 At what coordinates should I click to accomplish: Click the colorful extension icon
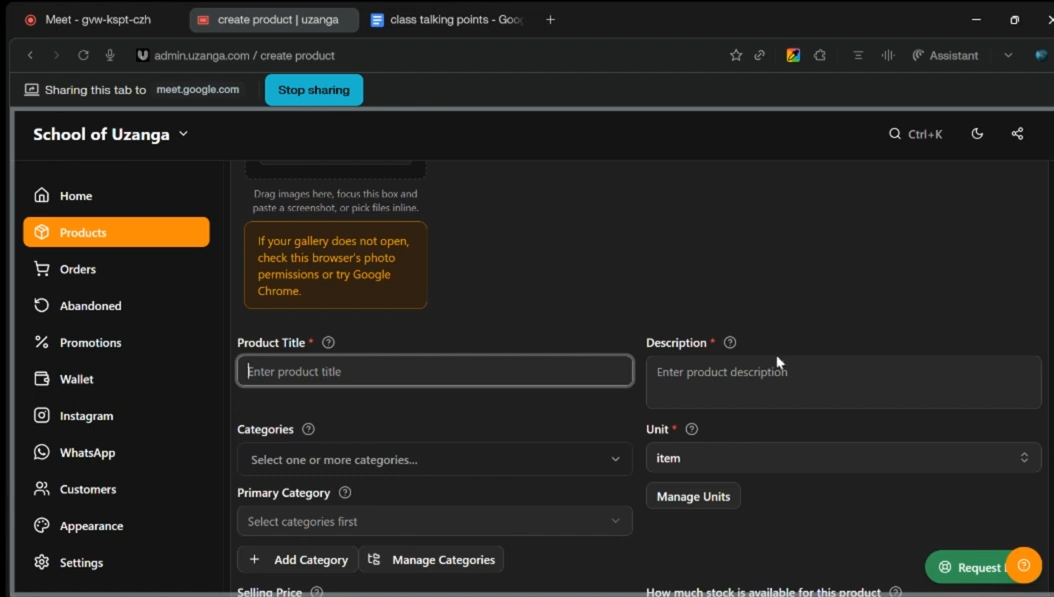793,55
